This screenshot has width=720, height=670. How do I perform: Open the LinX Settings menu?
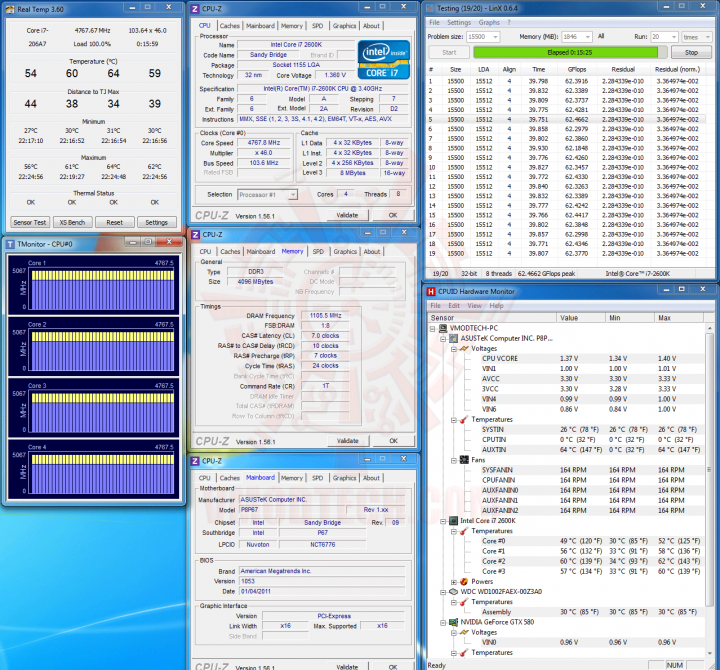pyautogui.click(x=459, y=22)
